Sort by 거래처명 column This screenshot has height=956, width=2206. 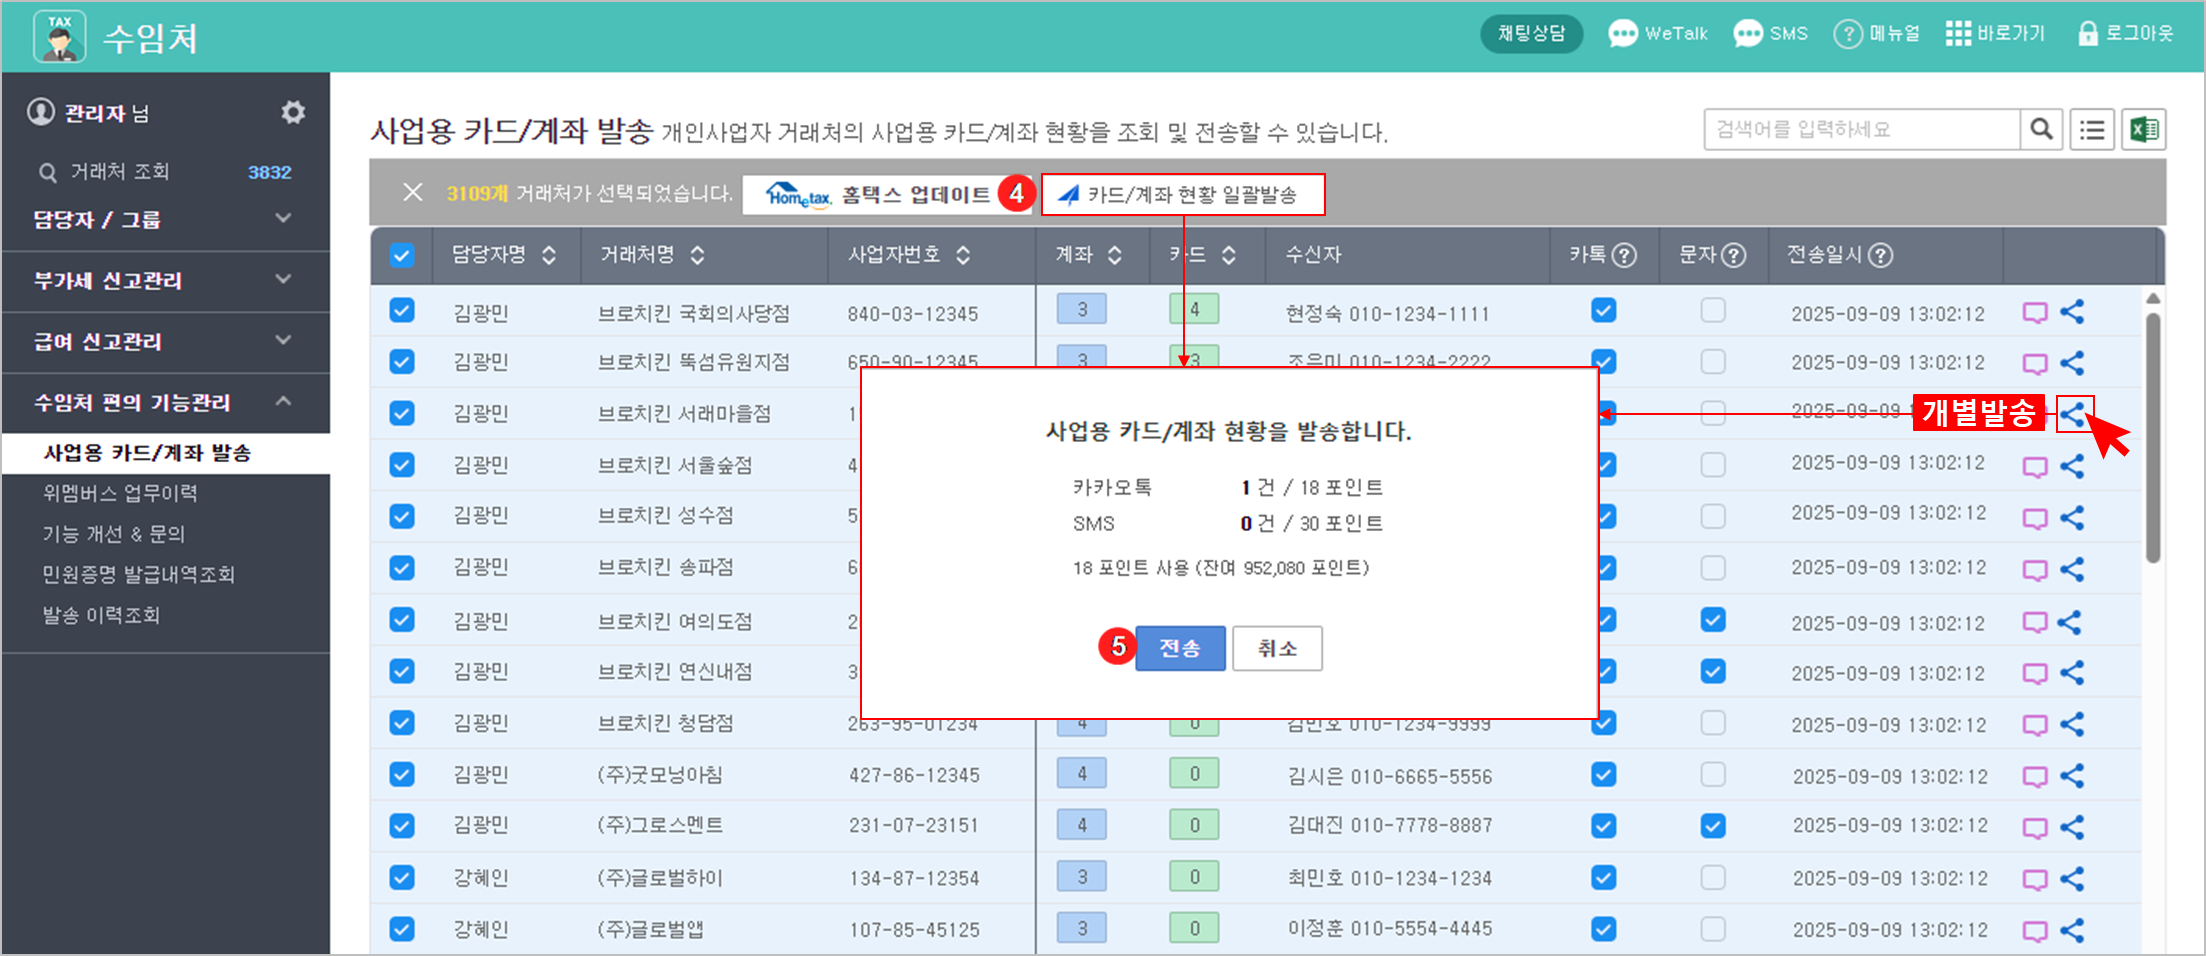[x=697, y=255]
